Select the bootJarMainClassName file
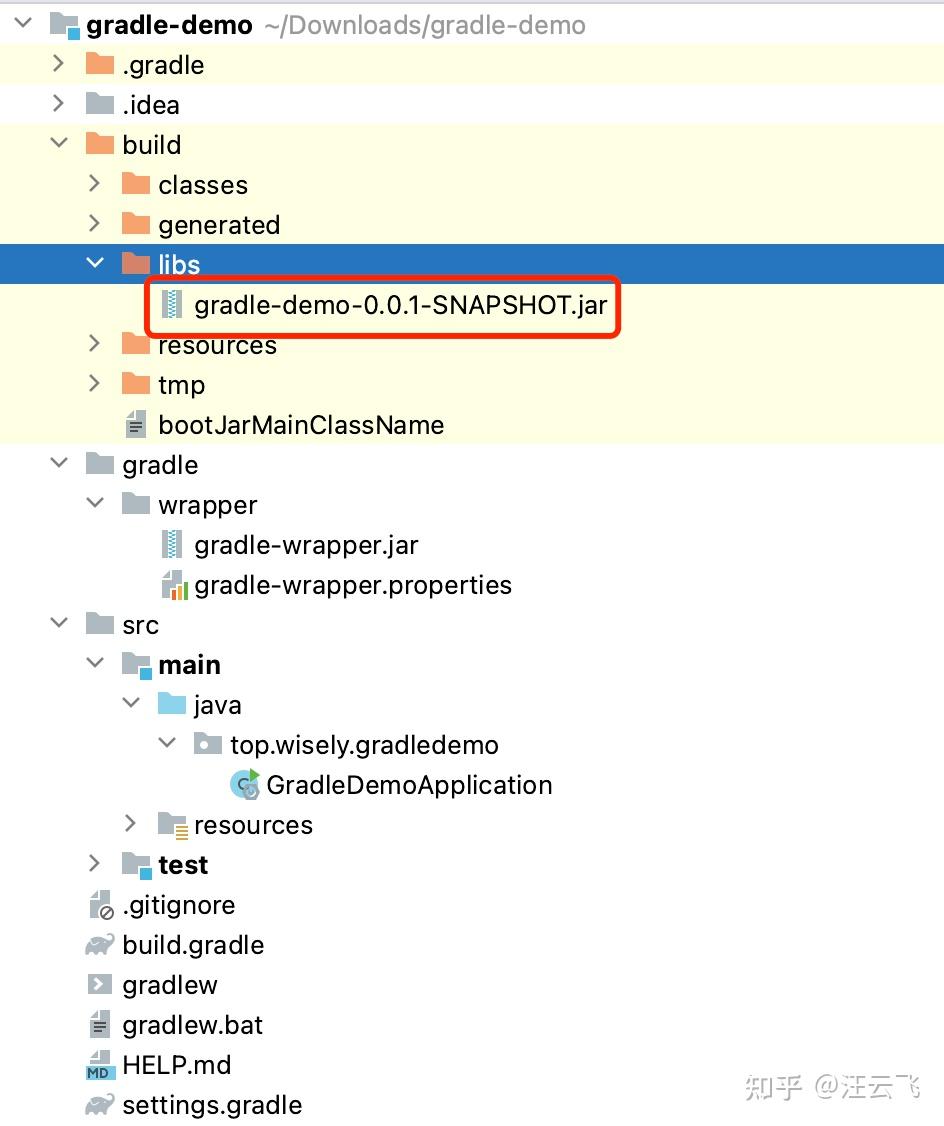Image resolution: width=944 pixels, height=1126 pixels. pos(301,424)
